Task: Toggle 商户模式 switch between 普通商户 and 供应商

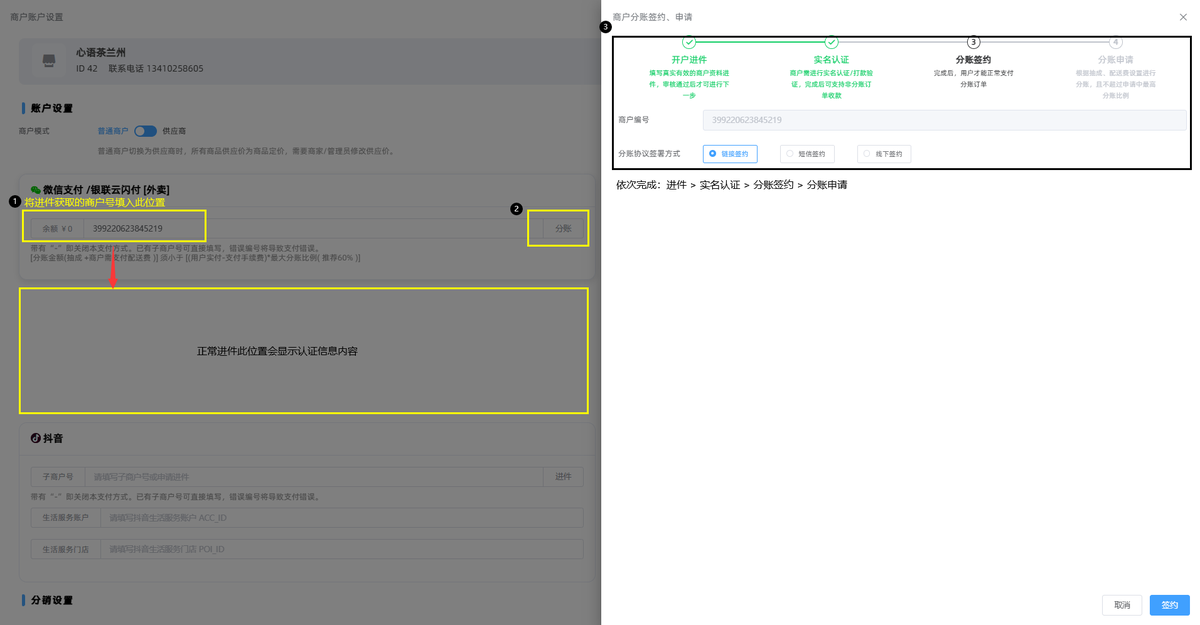Action: (145, 131)
